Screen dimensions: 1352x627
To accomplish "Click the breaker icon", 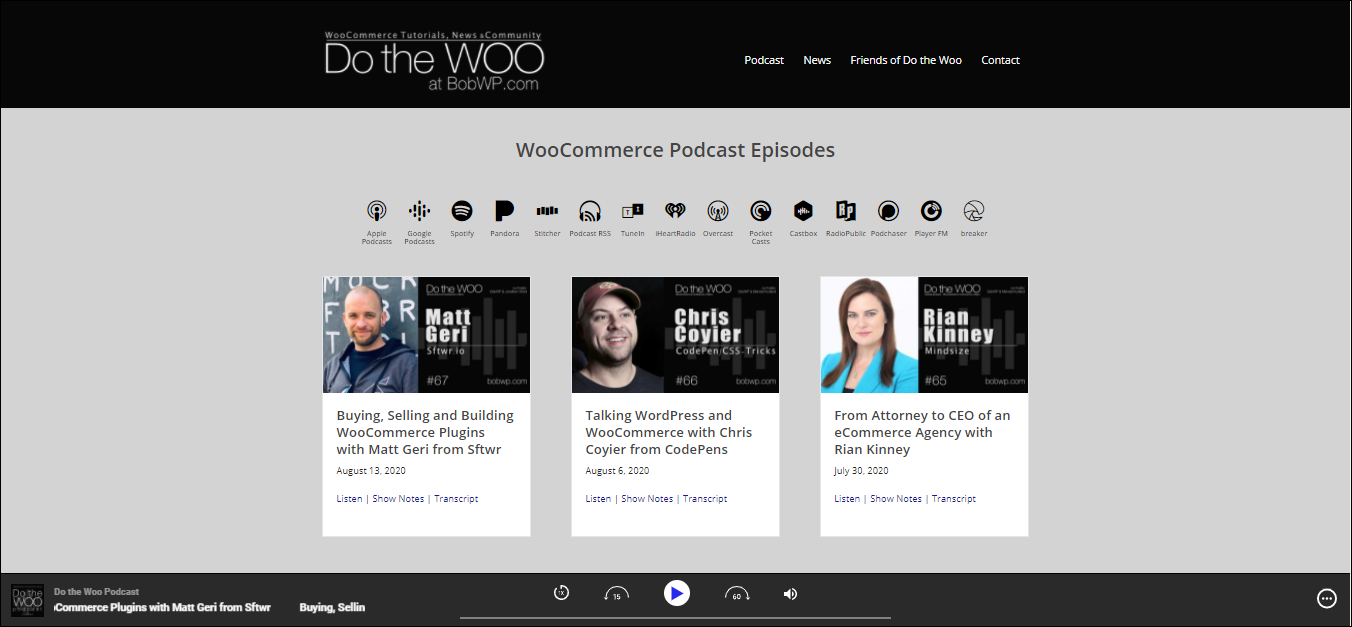I will coord(974,211).
